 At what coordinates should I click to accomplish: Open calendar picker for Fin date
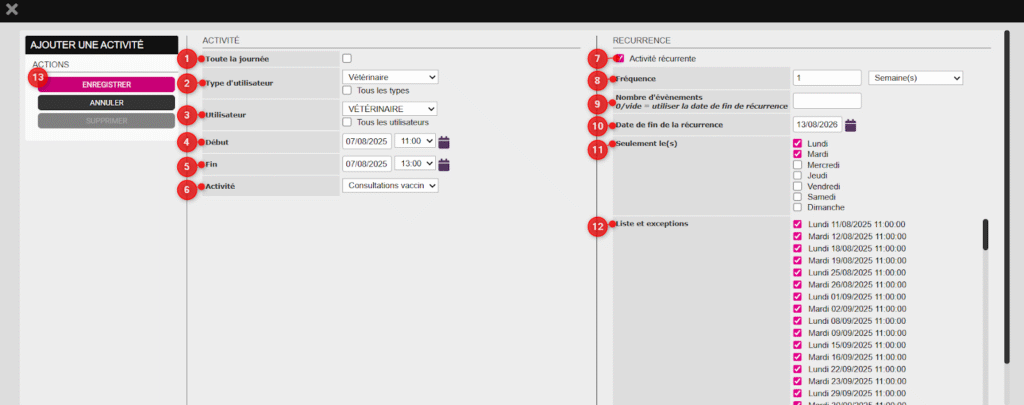pyautogui.click(x=445, y=165)
